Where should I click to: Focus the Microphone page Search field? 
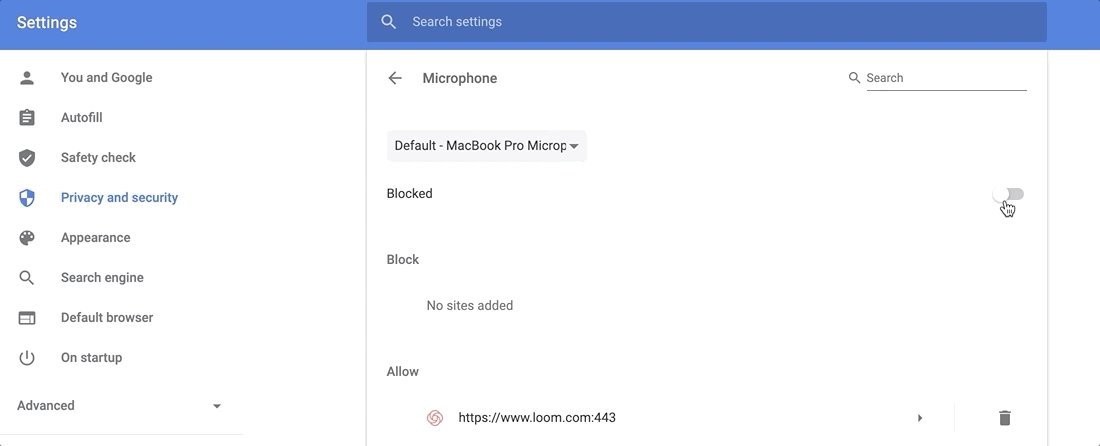[x=945, y=78]
